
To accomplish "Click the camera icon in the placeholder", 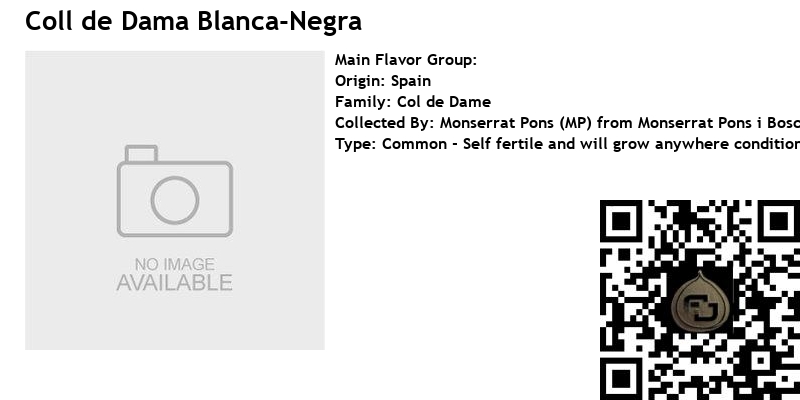I will pos(175,192).
